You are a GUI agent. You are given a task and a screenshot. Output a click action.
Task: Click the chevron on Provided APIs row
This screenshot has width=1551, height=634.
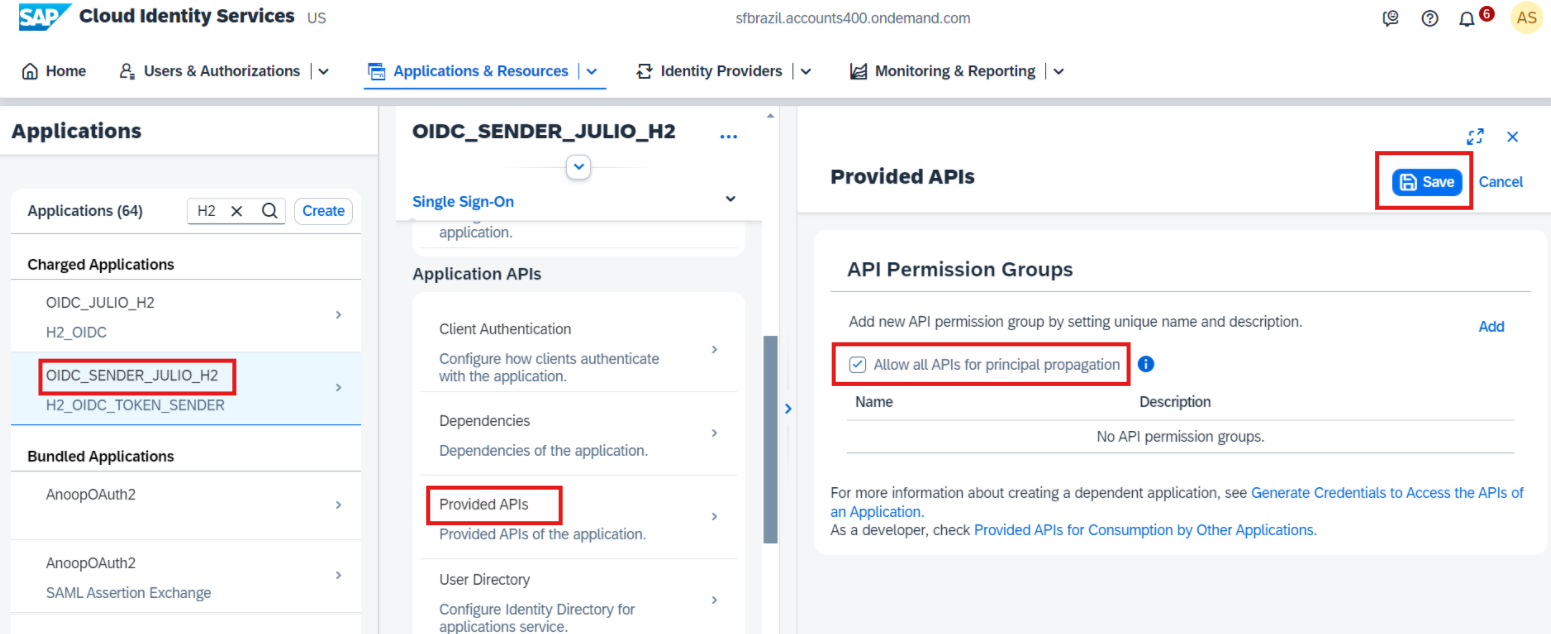pos(714,516)
